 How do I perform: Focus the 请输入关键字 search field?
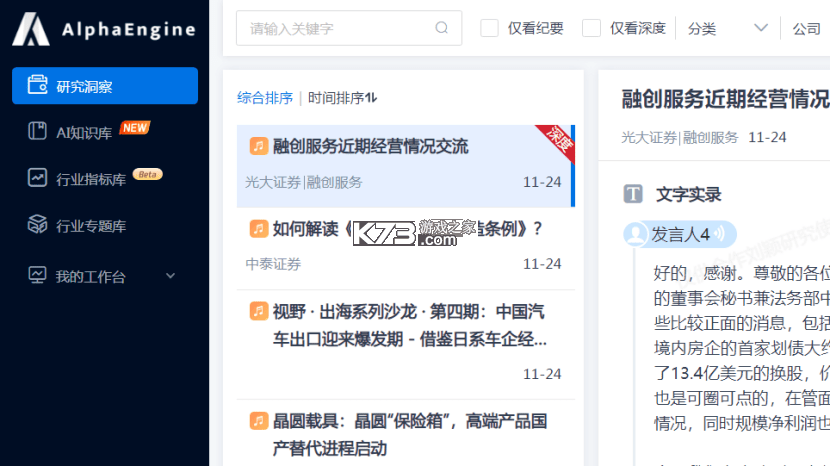tap(349, 28)
